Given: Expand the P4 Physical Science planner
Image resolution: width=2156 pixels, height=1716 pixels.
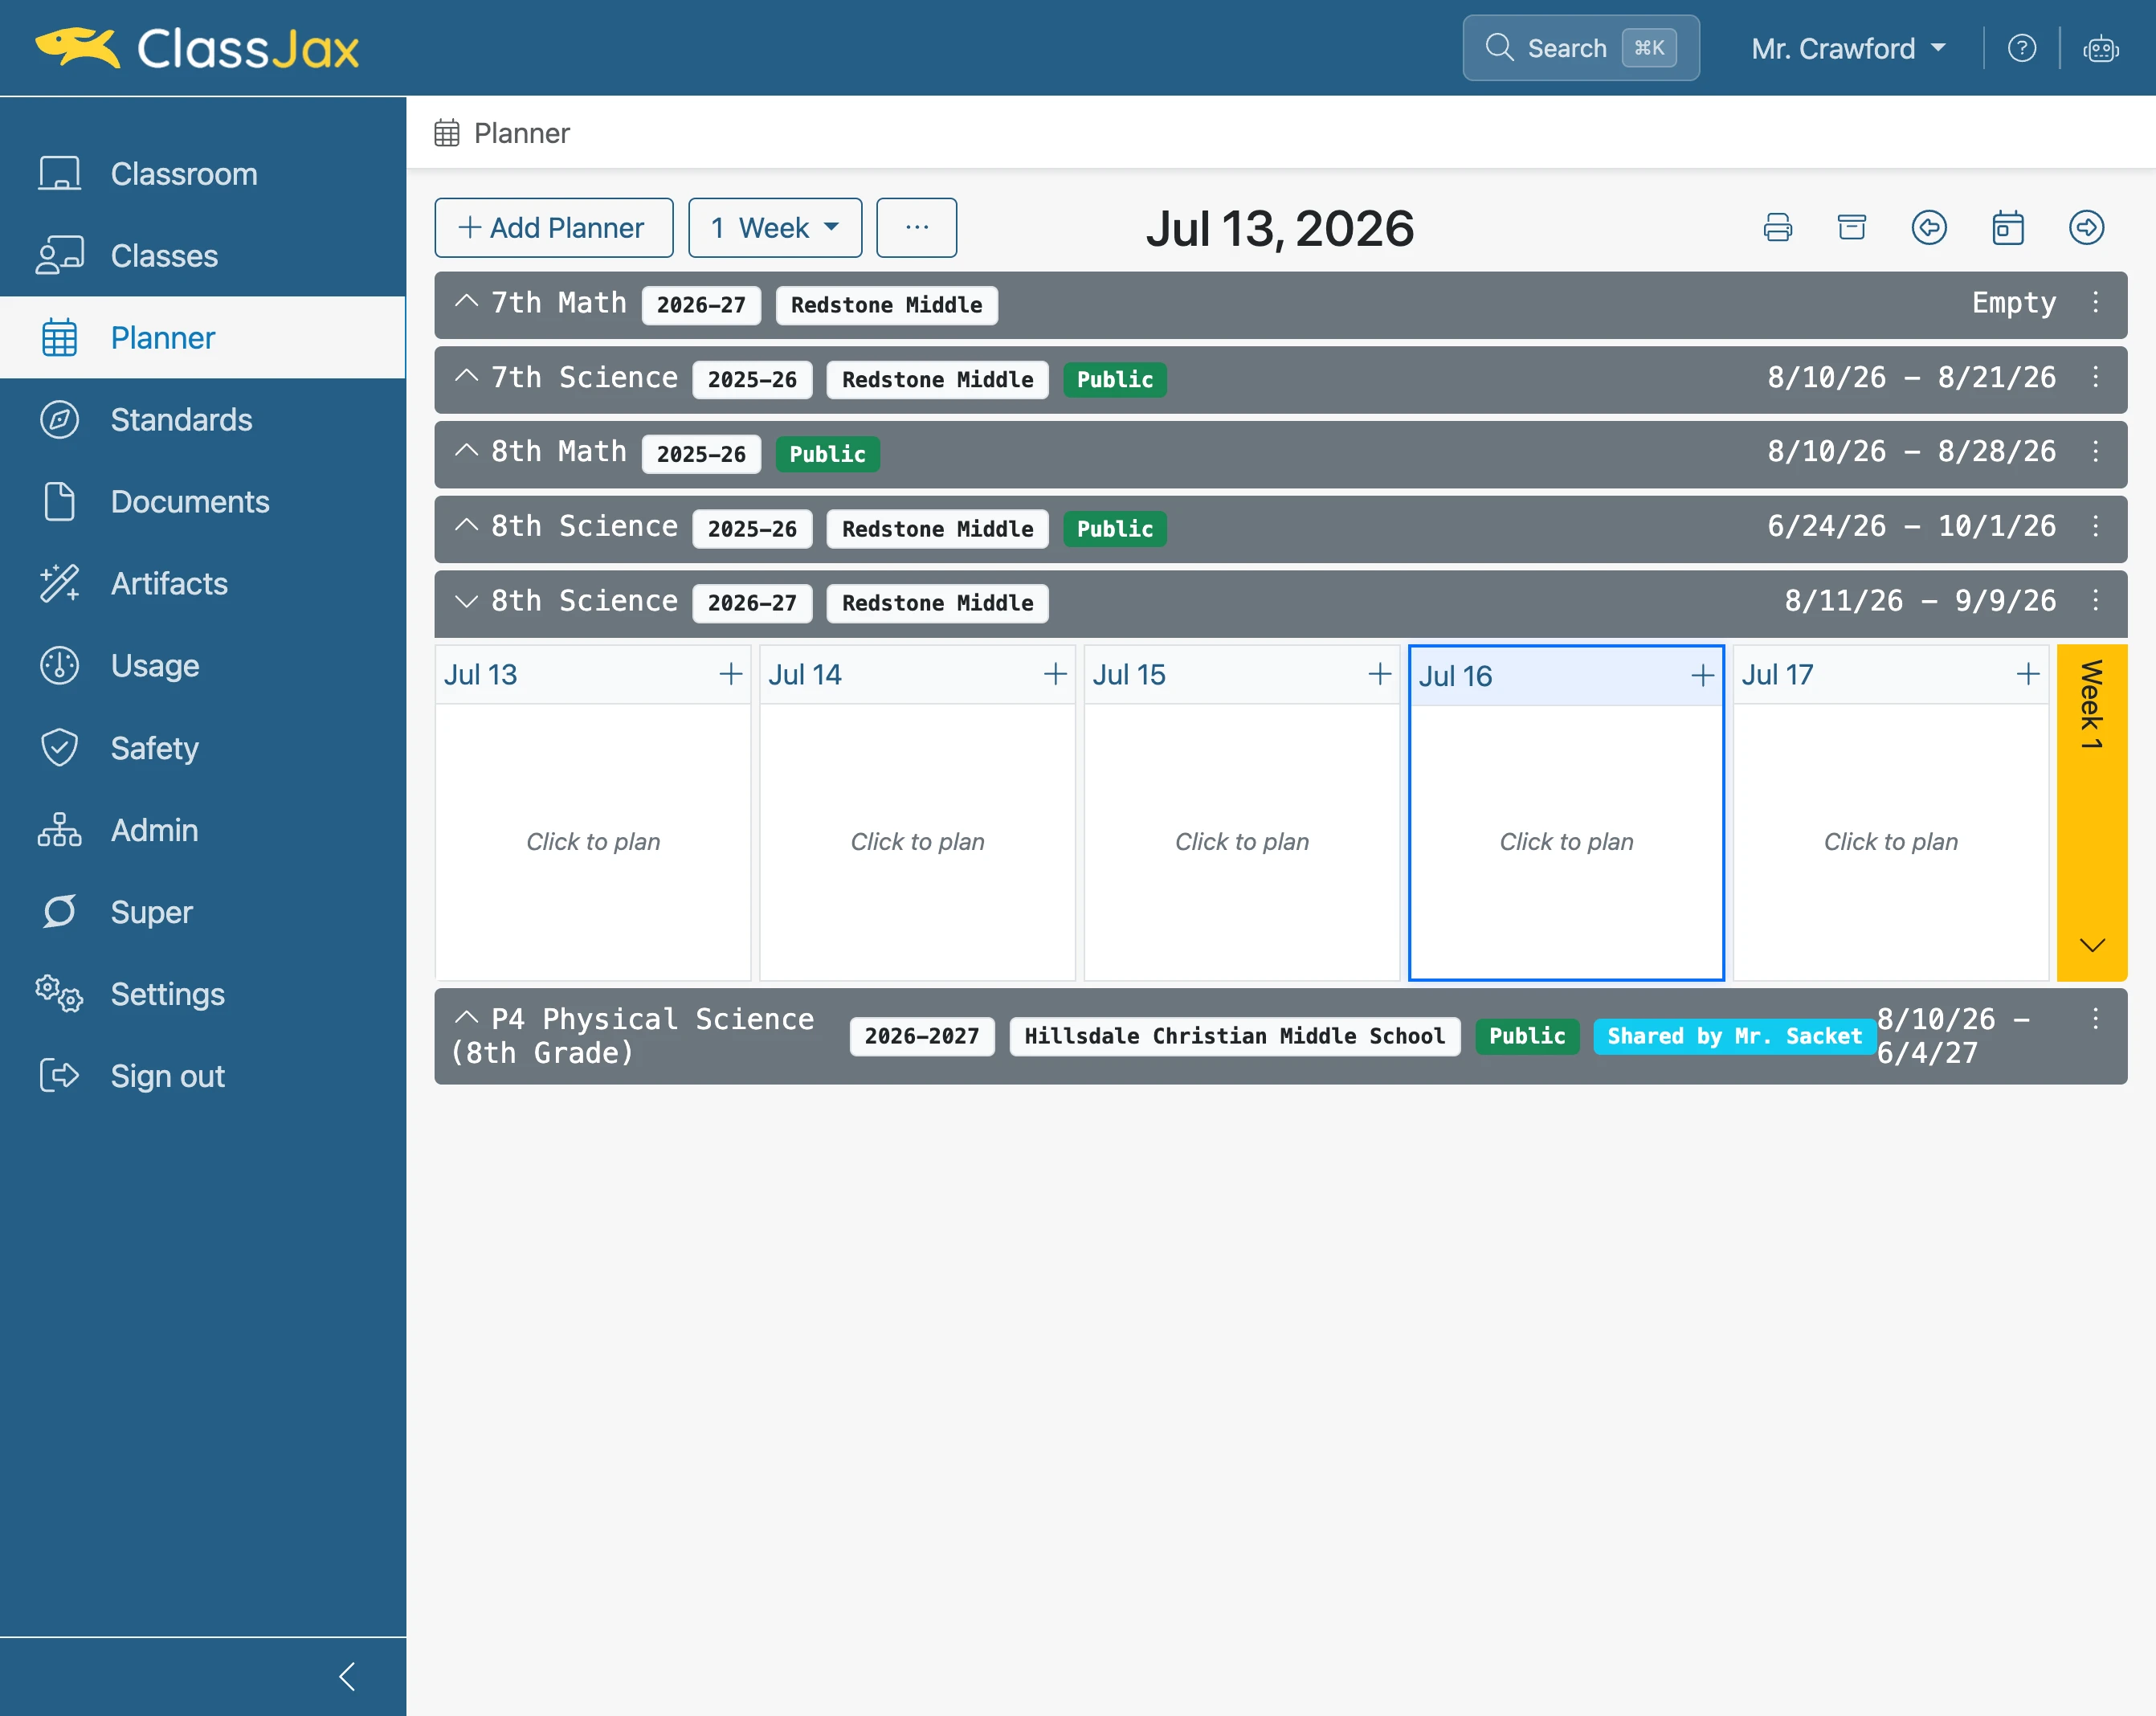Looking at the screenshot, I should pos(466,1017).
